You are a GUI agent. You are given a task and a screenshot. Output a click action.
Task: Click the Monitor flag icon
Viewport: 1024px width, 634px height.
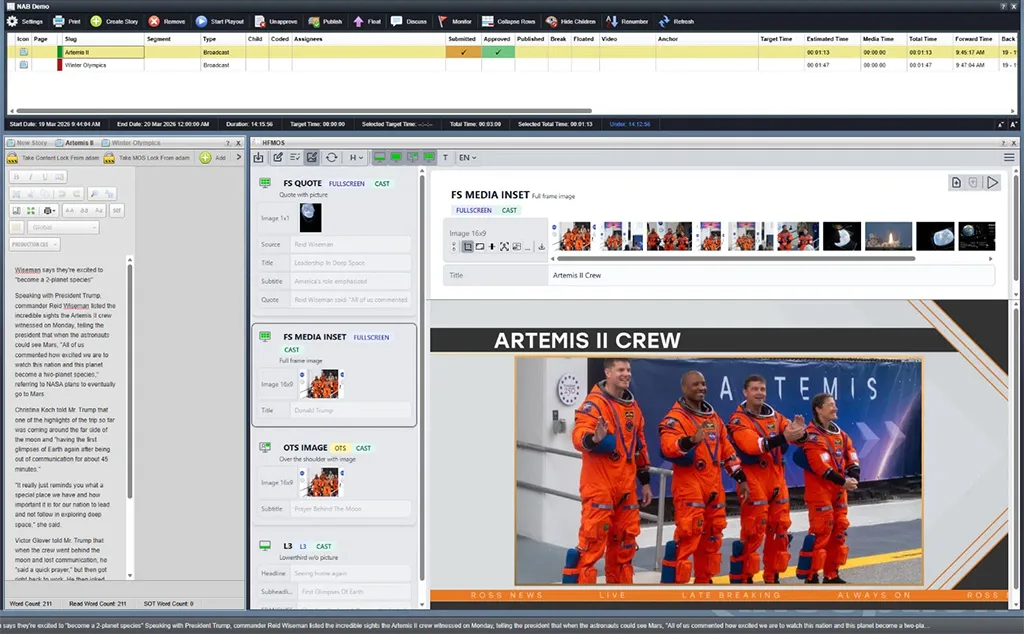coord(442,21)
